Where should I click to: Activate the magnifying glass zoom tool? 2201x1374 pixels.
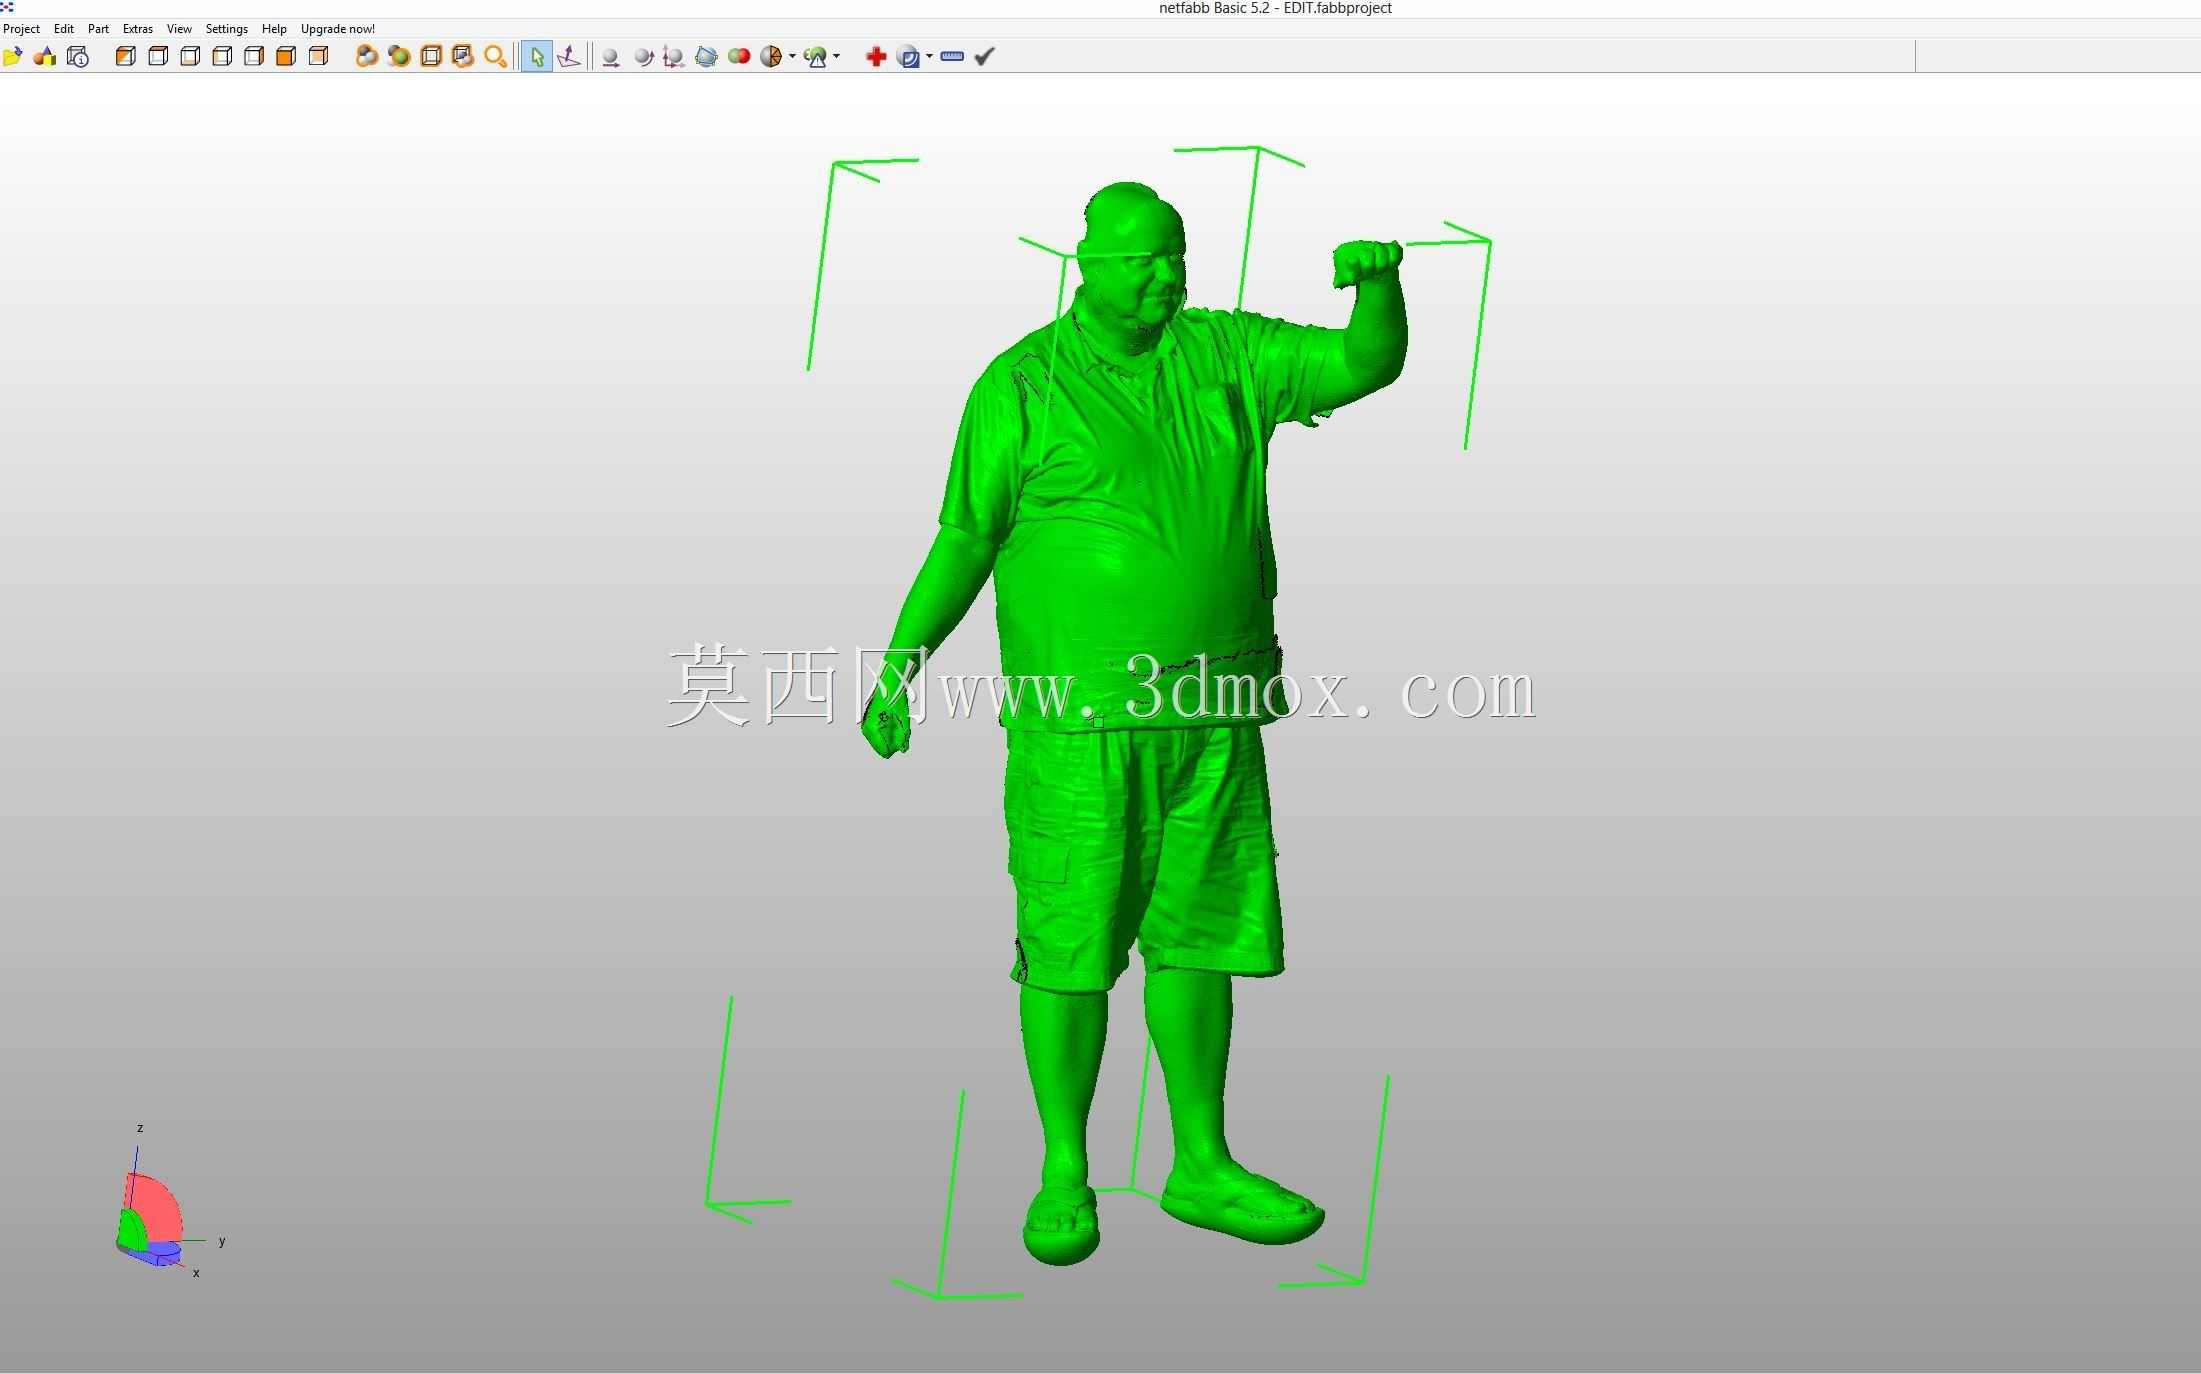click(495, 57)
